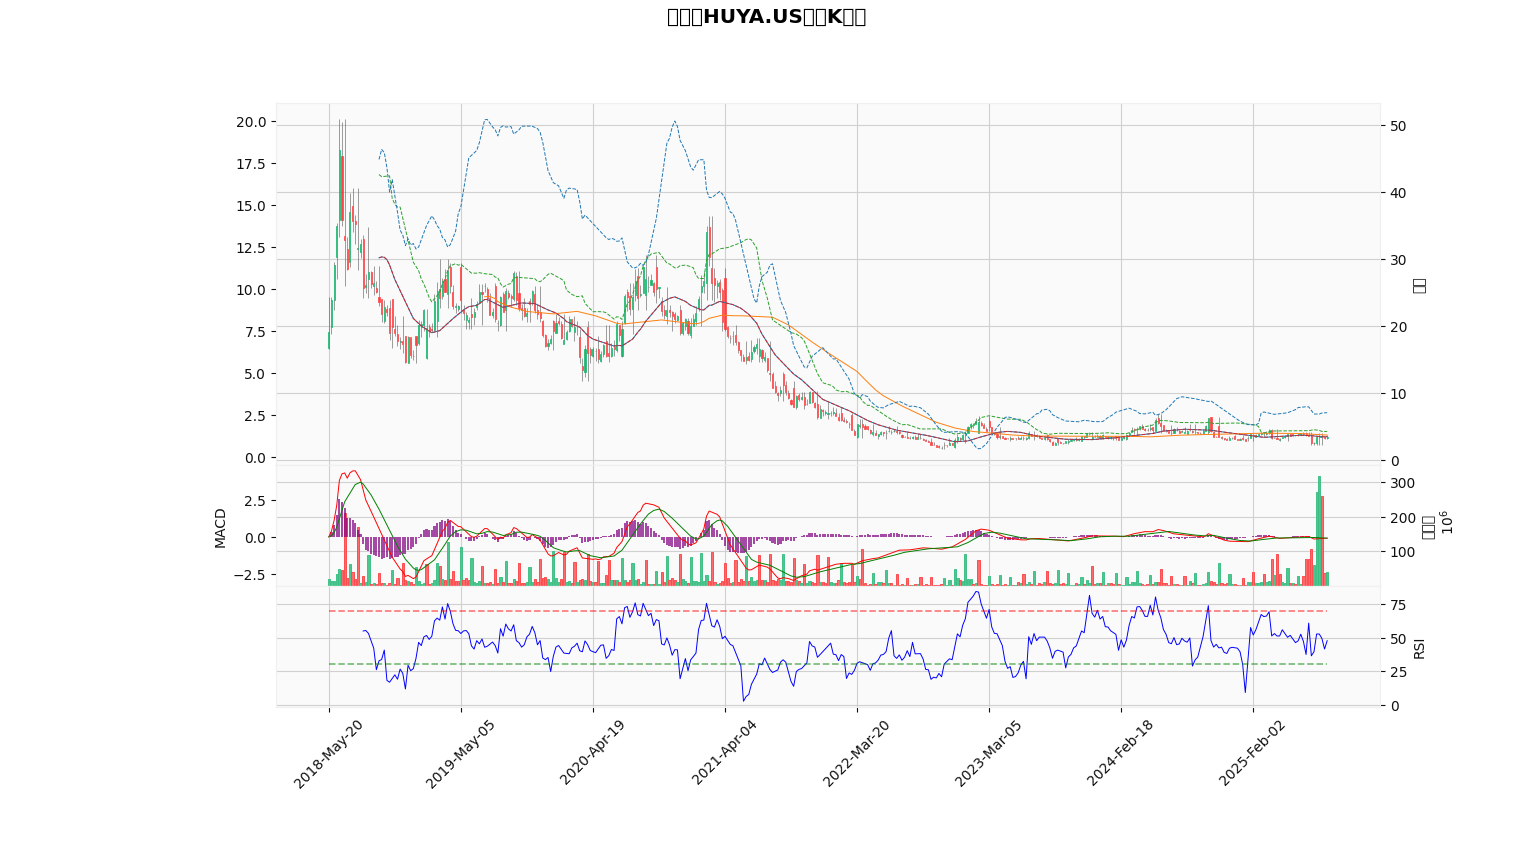This screenshot has height=862, width=1533.
Task: Click the RSI axis title
Action: 1419,647
